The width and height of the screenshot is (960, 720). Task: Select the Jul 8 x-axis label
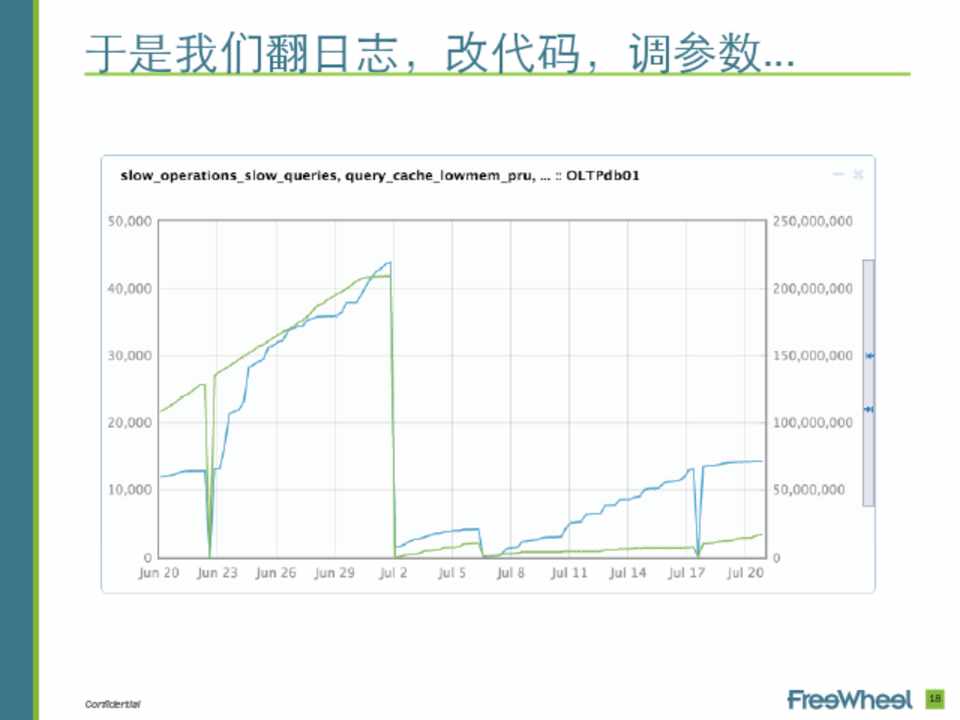point(510,573)
